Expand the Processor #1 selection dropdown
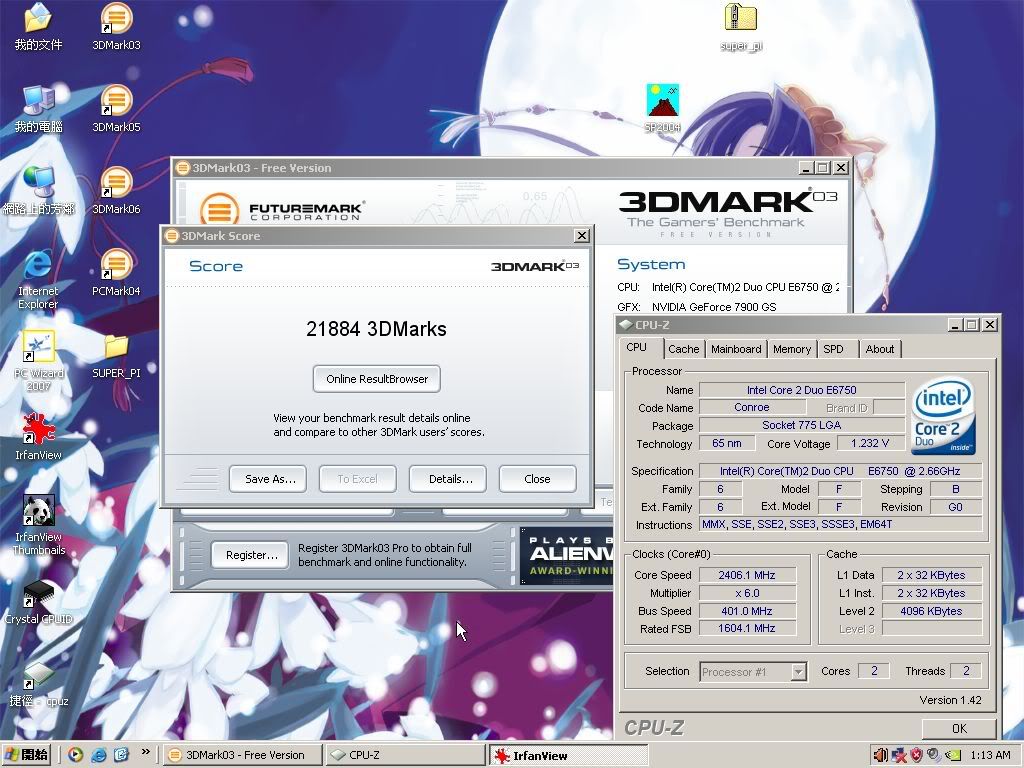The image size is (1024, 768). (x=798, y=672)
